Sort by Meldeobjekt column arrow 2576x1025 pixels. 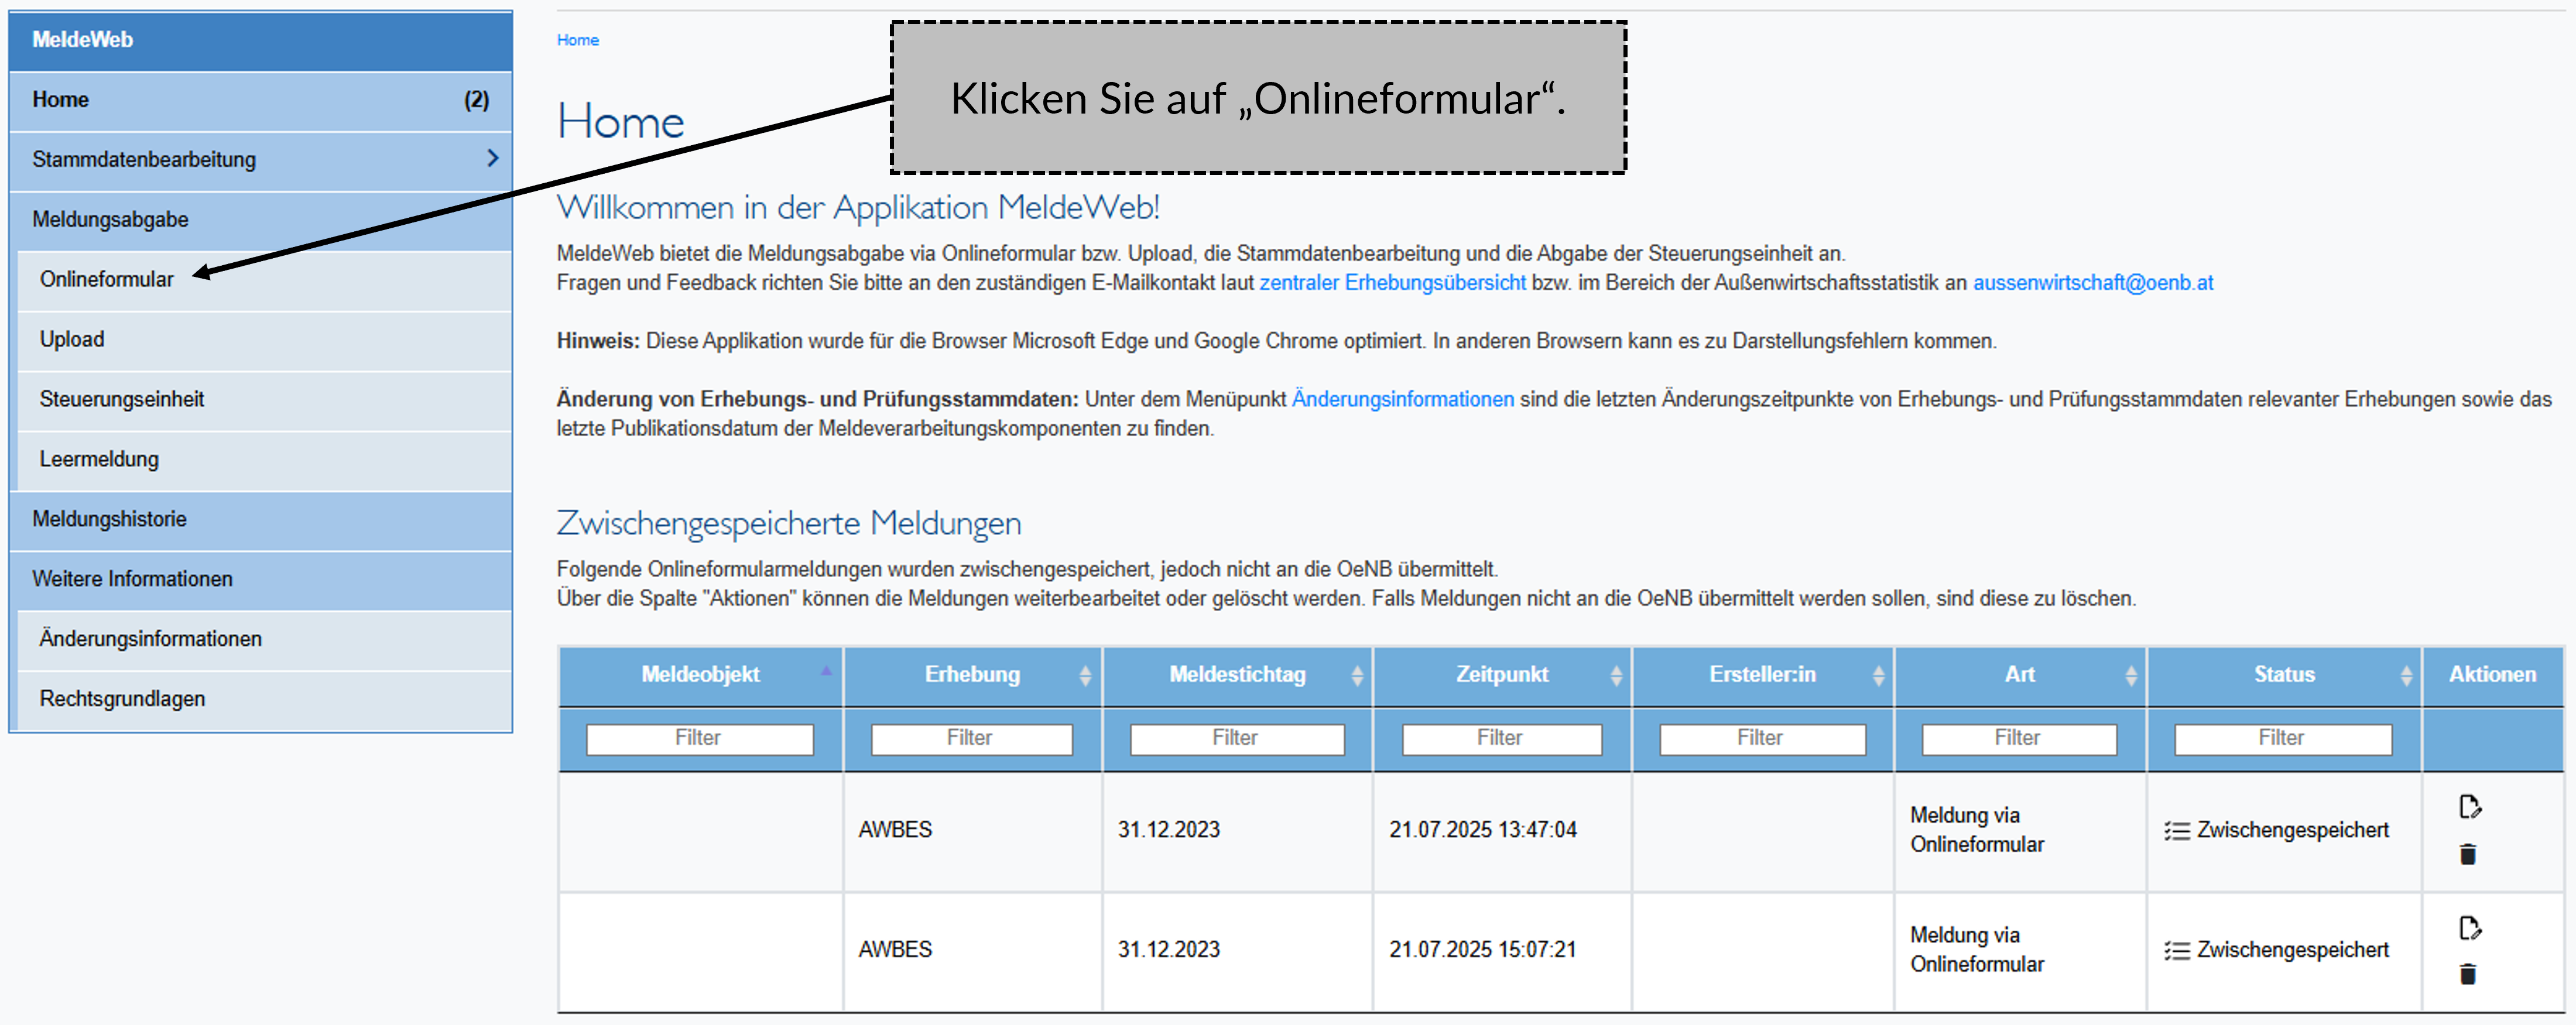[826, 671]
